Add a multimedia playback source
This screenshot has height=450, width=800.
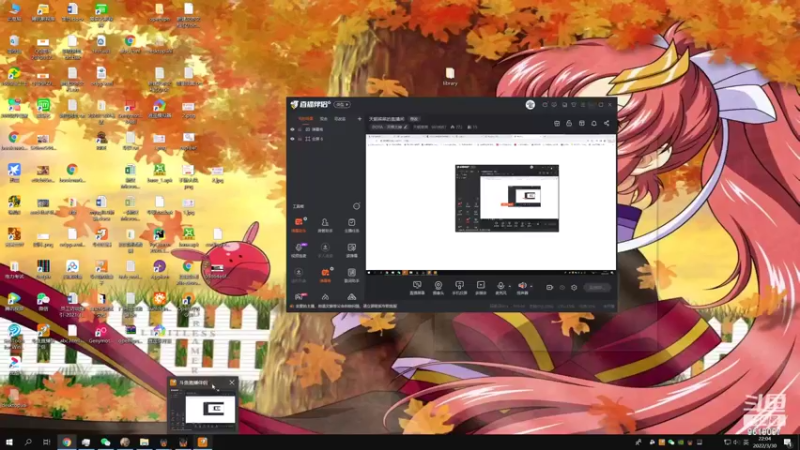coord(481,288)
